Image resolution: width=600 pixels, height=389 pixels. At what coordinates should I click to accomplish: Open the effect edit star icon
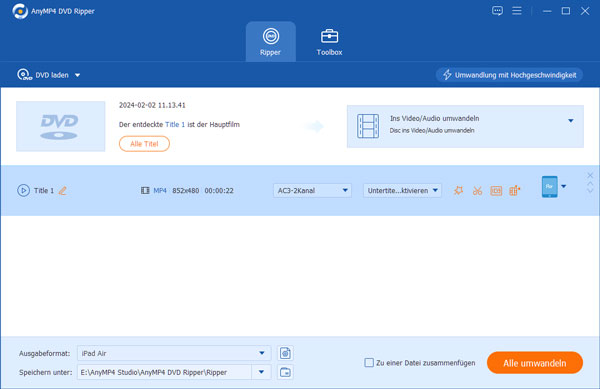(458, 190)
